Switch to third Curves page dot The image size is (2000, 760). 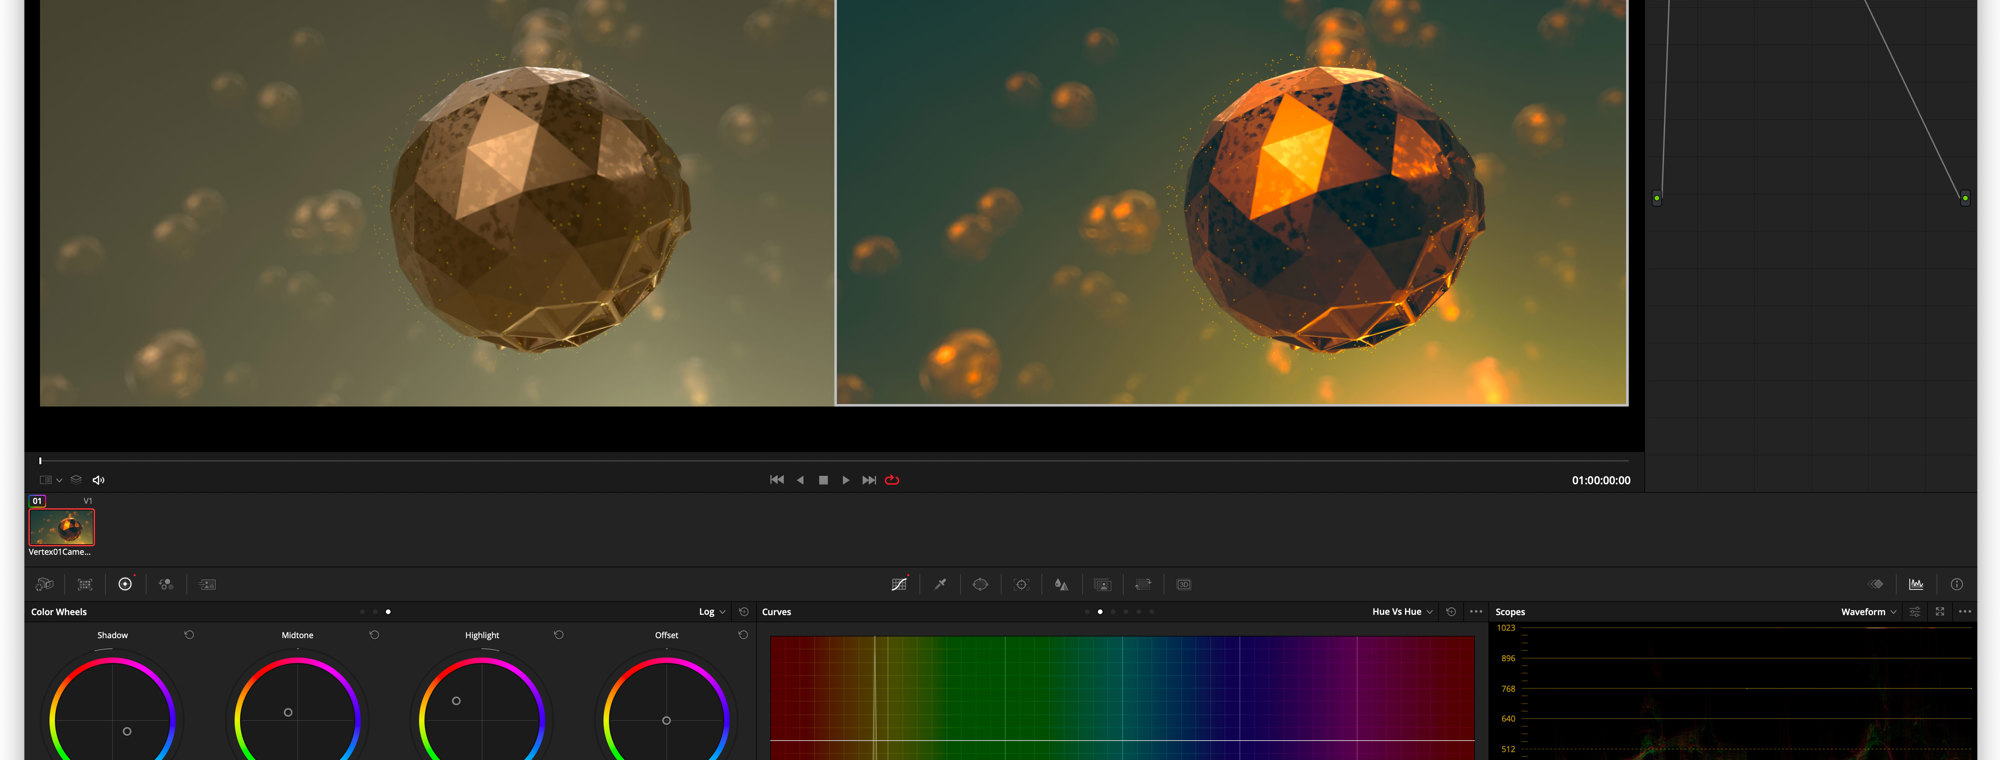pos(1113,612)
